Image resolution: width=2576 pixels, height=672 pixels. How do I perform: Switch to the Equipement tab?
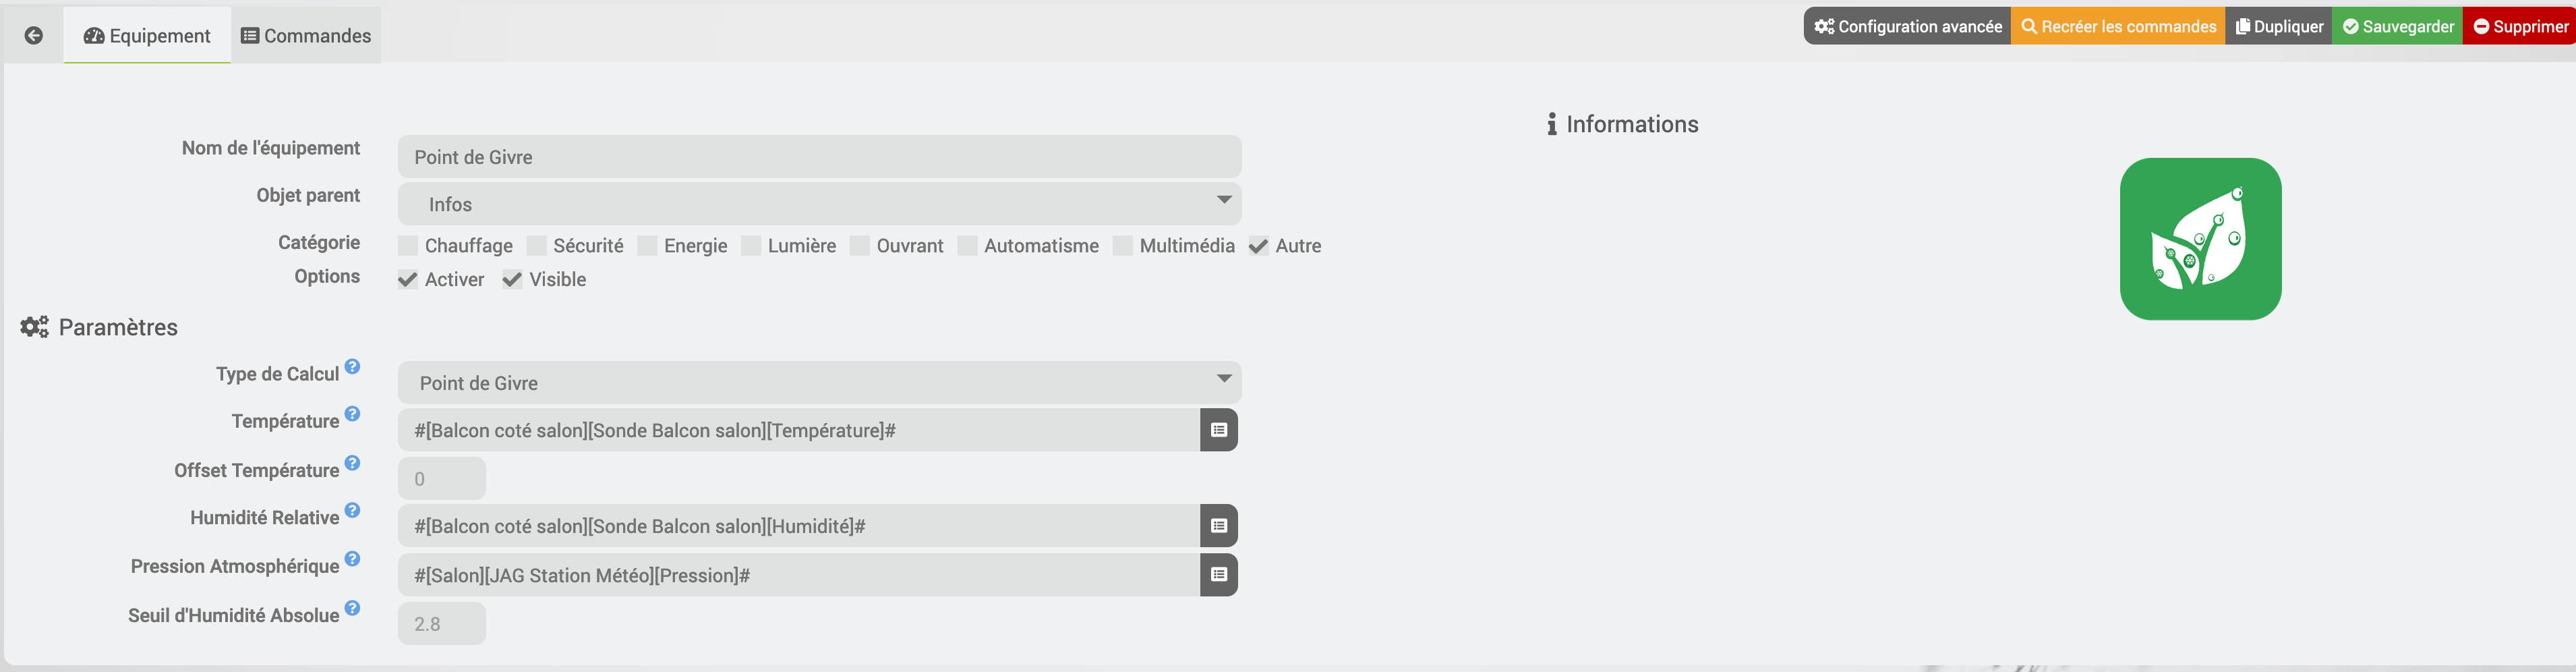(147, 36)
